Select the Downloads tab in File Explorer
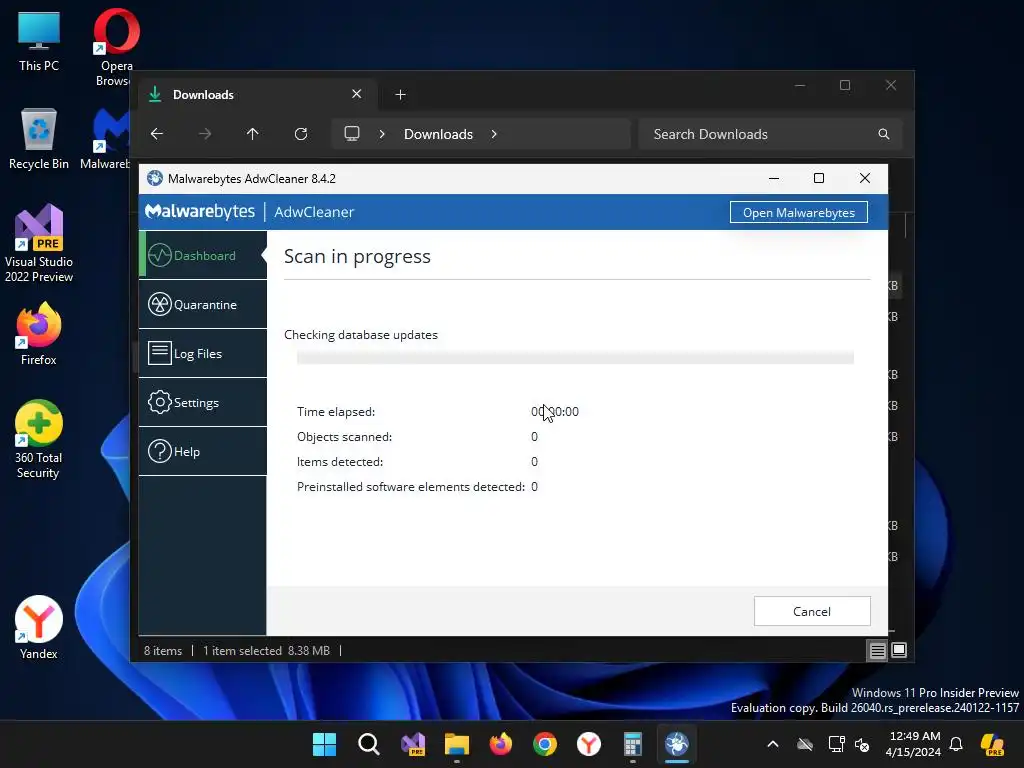 point(255,95)
